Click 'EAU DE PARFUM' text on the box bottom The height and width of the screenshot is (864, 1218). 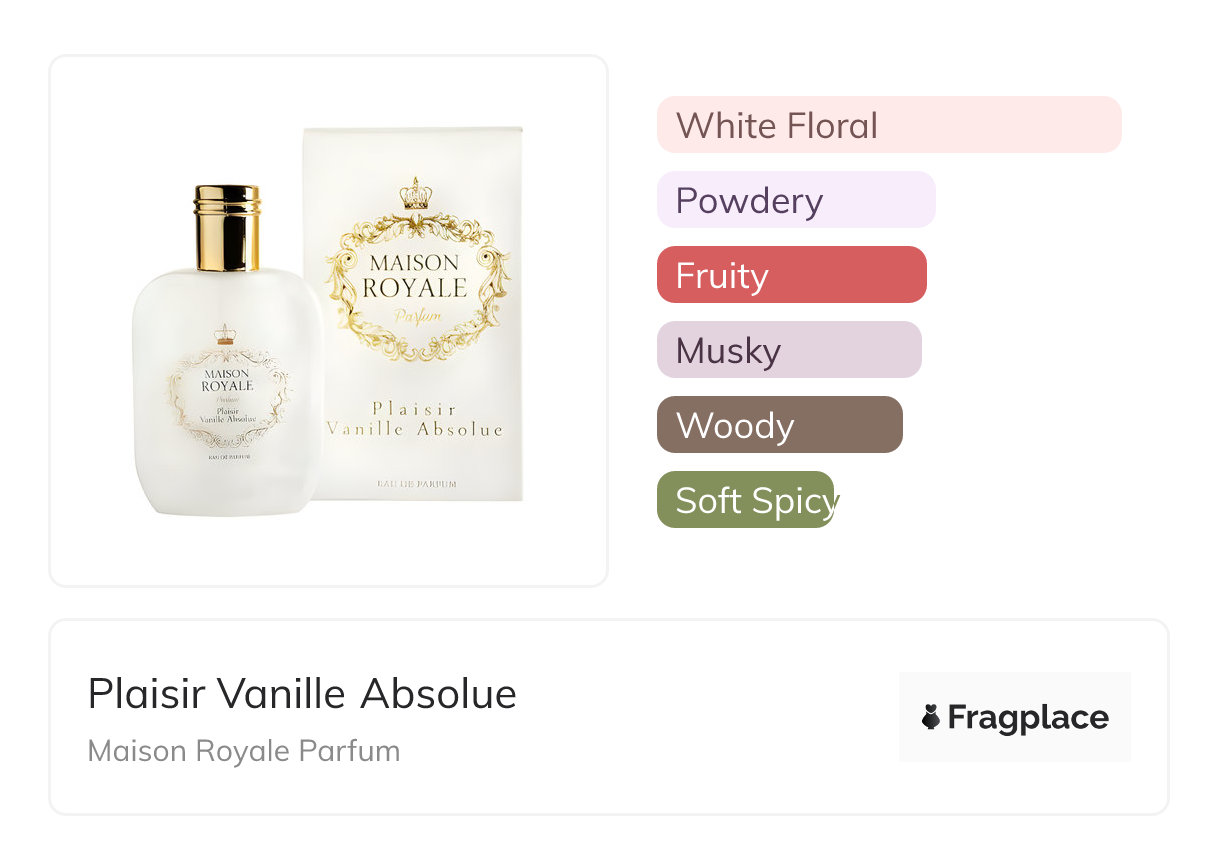[416, 484]
